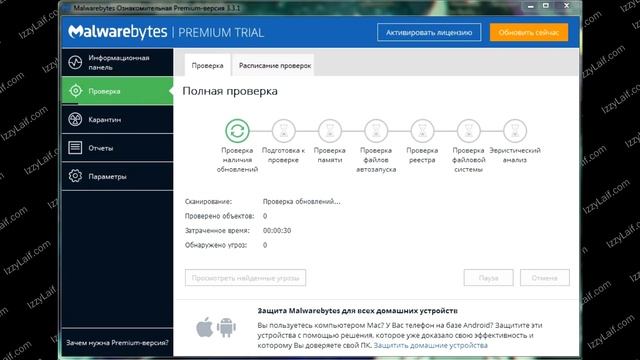Screen dimensions: 640x360
Task: Select the Проверка scan target icon
Action: pos(76,91)
